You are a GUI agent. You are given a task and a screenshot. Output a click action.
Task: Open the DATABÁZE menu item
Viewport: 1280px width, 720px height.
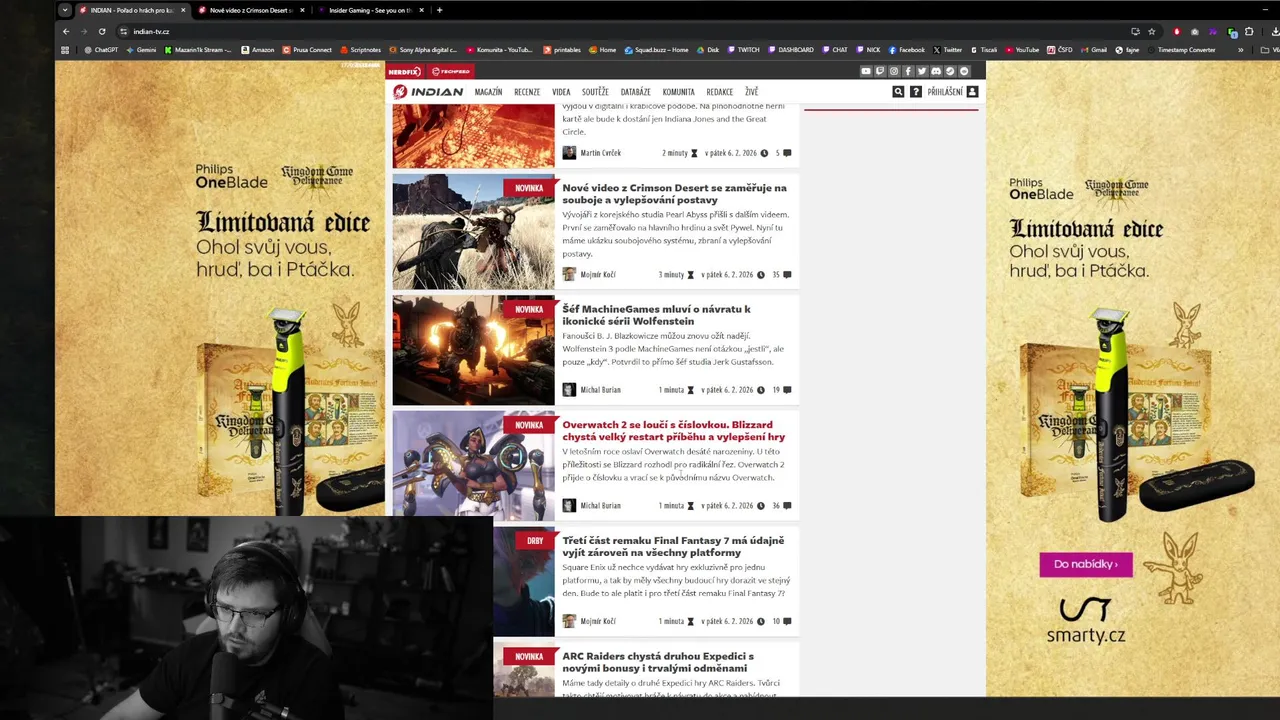(635, 92)
